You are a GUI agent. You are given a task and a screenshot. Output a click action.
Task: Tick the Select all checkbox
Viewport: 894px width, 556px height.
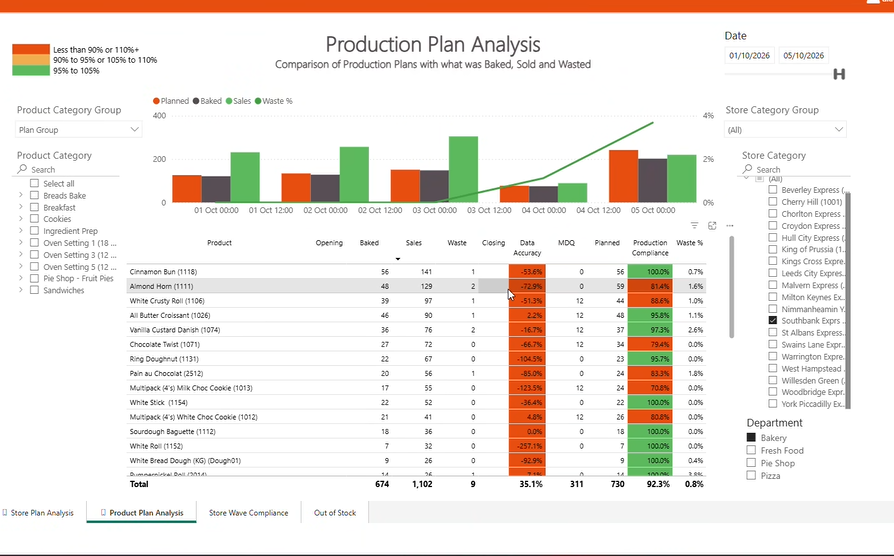[x=35, y=183]
